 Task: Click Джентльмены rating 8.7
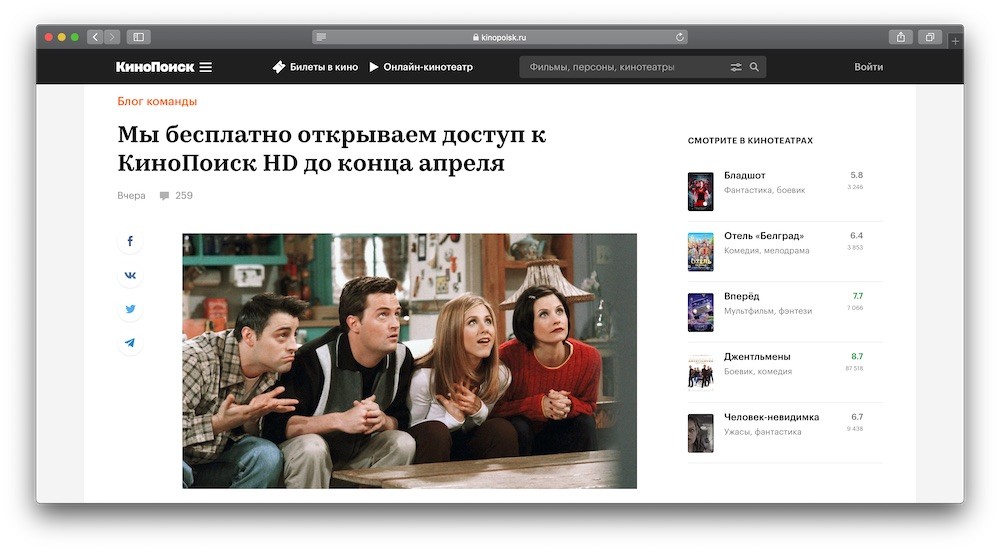click(857, 356)
